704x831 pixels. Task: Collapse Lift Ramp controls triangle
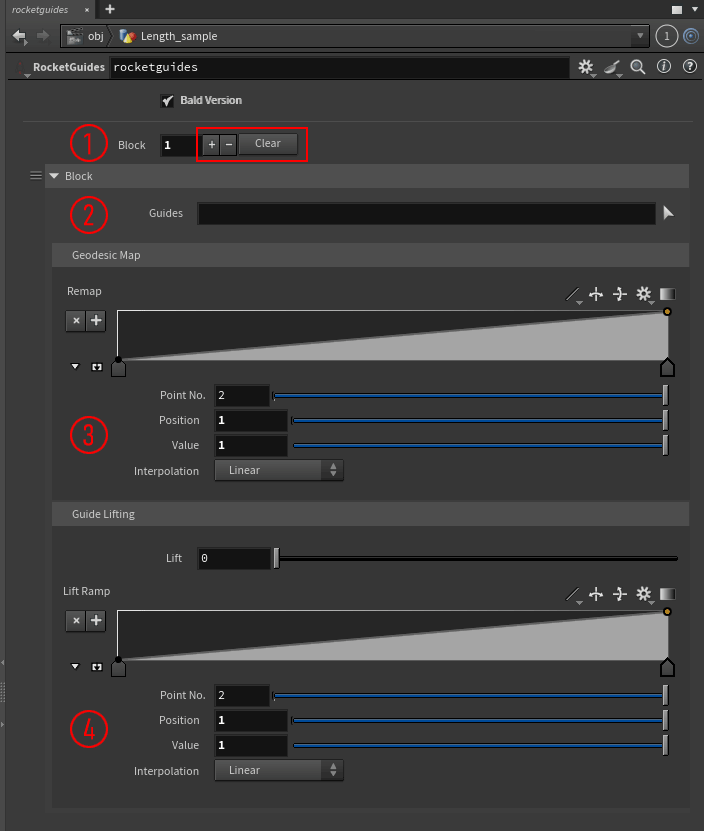(x=75, y=666)
